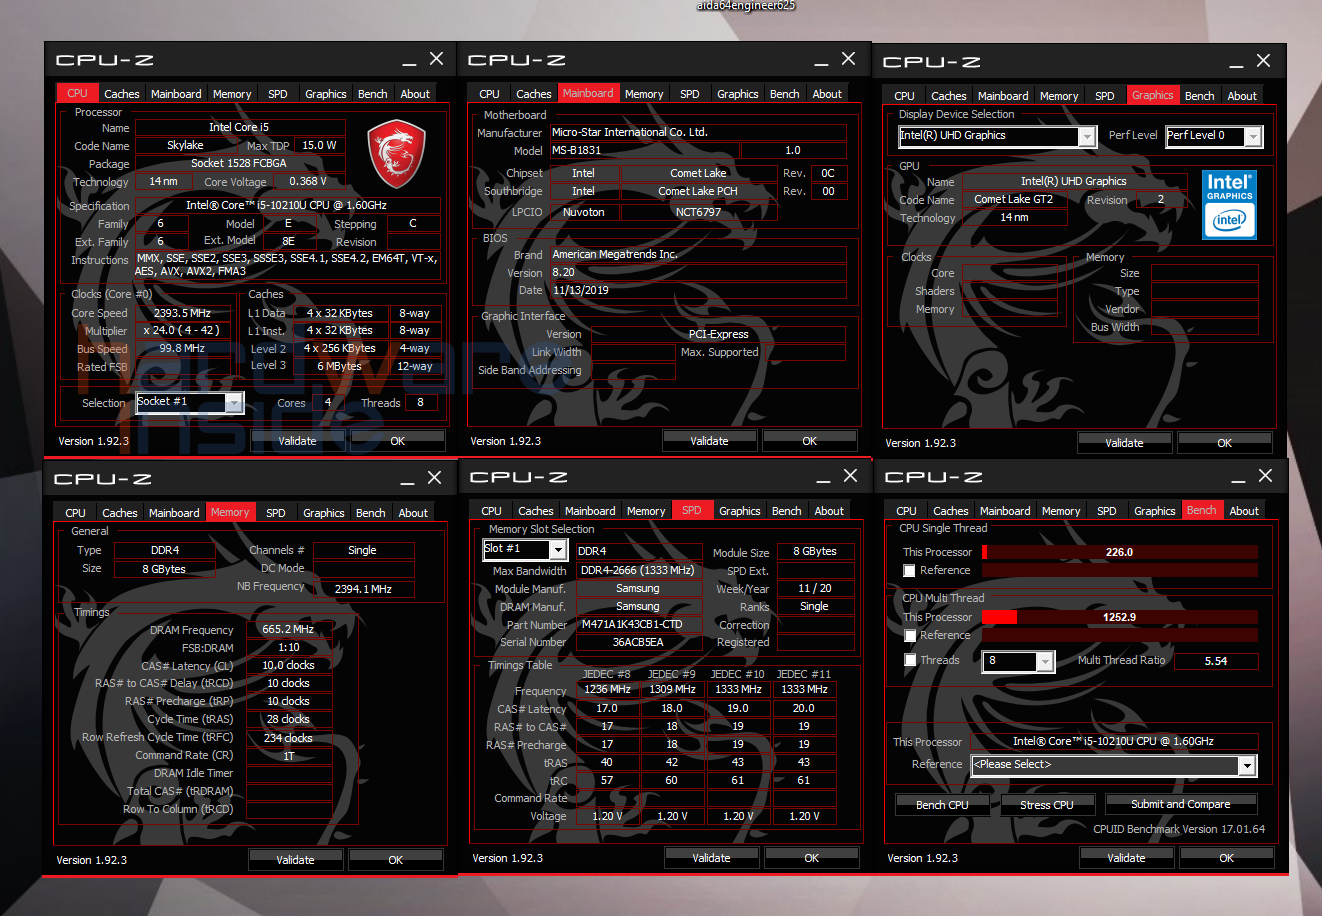The height and width of the screenshot is (916, 1322).
Task: Click the Intel Graphics logo badge
Action: 1229,205
